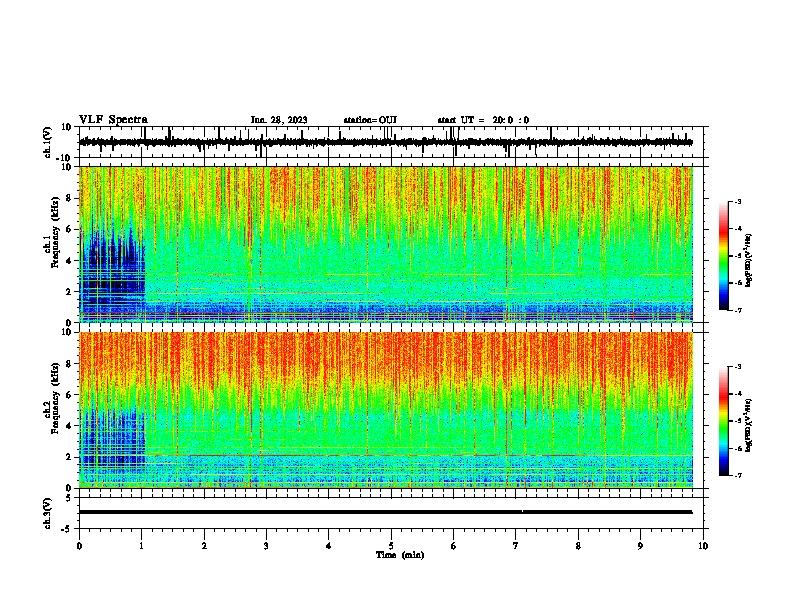Screen dimensions: 792x612
Task: Click the "-3" label on ch.1 color bar
Action: point(737,202)
